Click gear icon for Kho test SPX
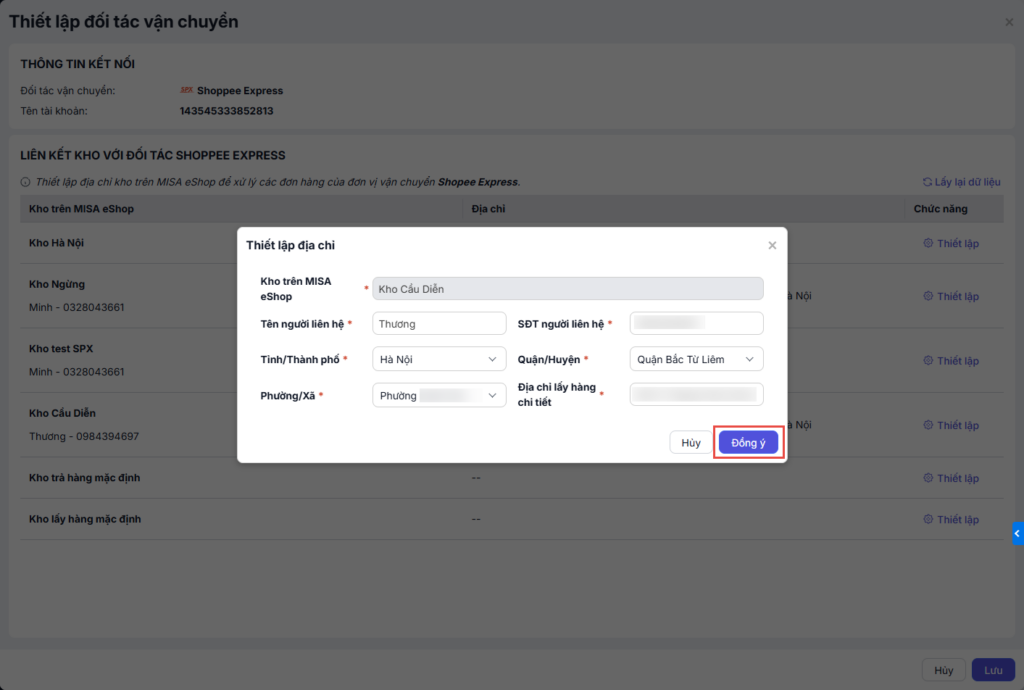 928,361
